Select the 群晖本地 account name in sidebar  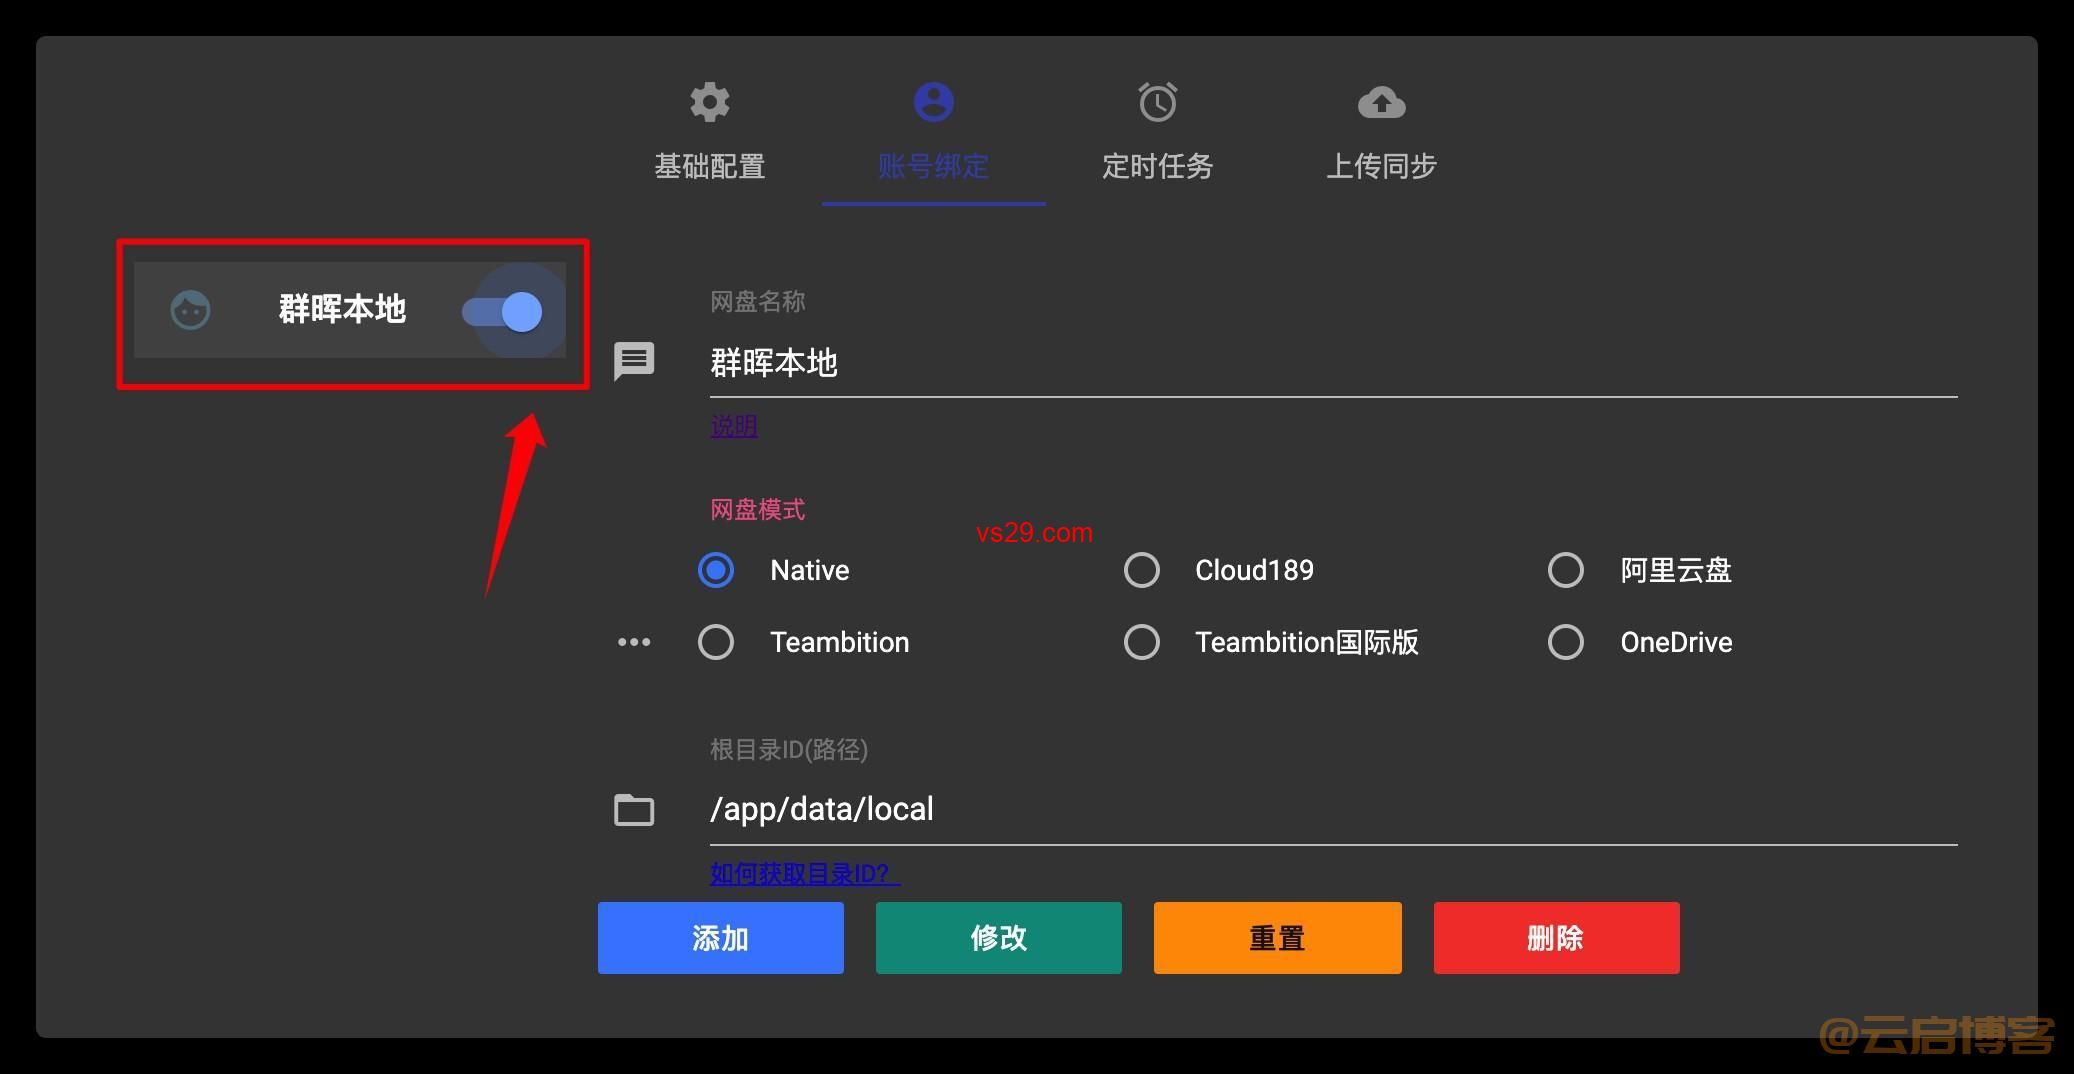342,309
